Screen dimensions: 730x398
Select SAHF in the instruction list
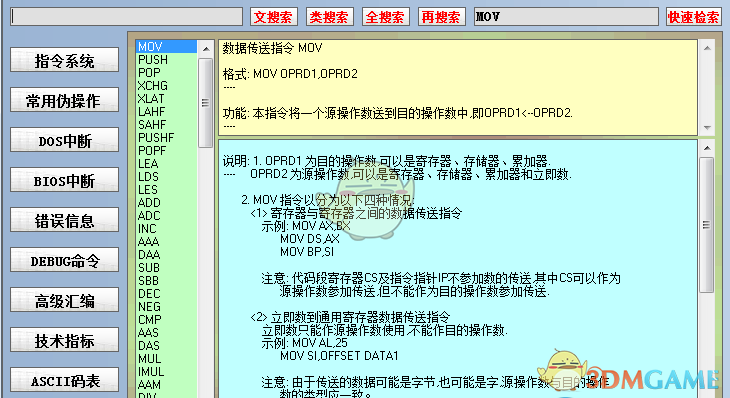pyautogui.click(x=166, y=125)
